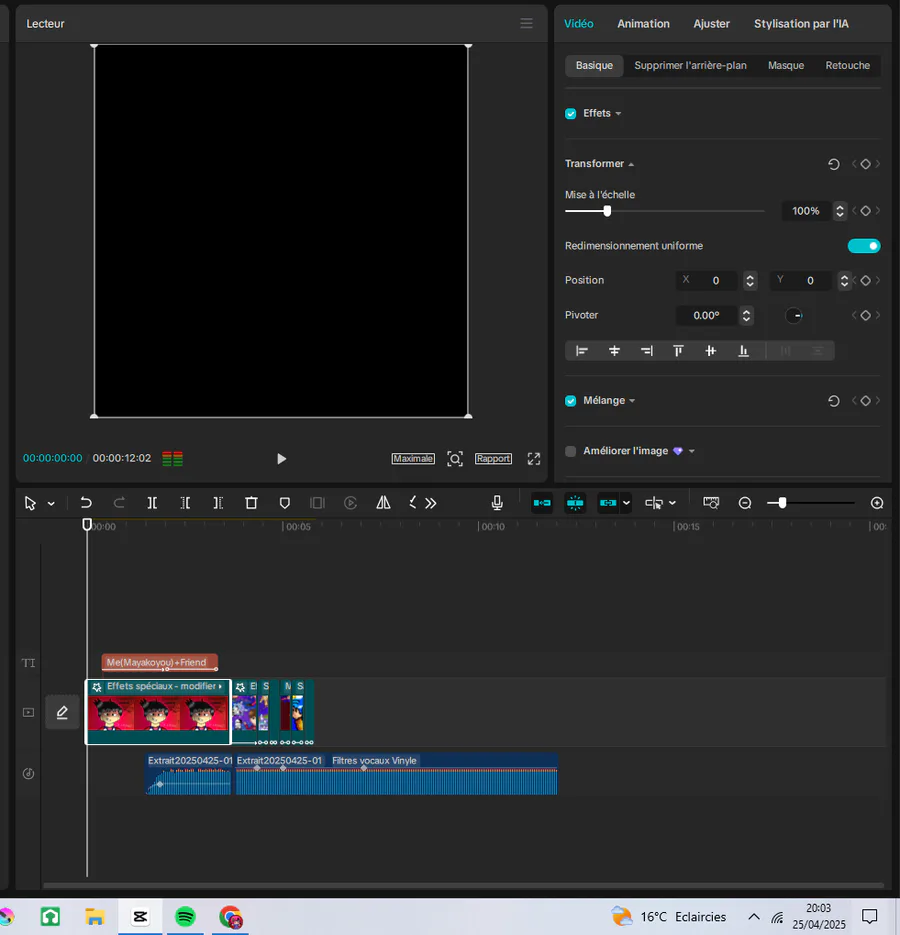Screen dimensions: 900x935
Task: Undo the last edit
Action: click(86, 503)
